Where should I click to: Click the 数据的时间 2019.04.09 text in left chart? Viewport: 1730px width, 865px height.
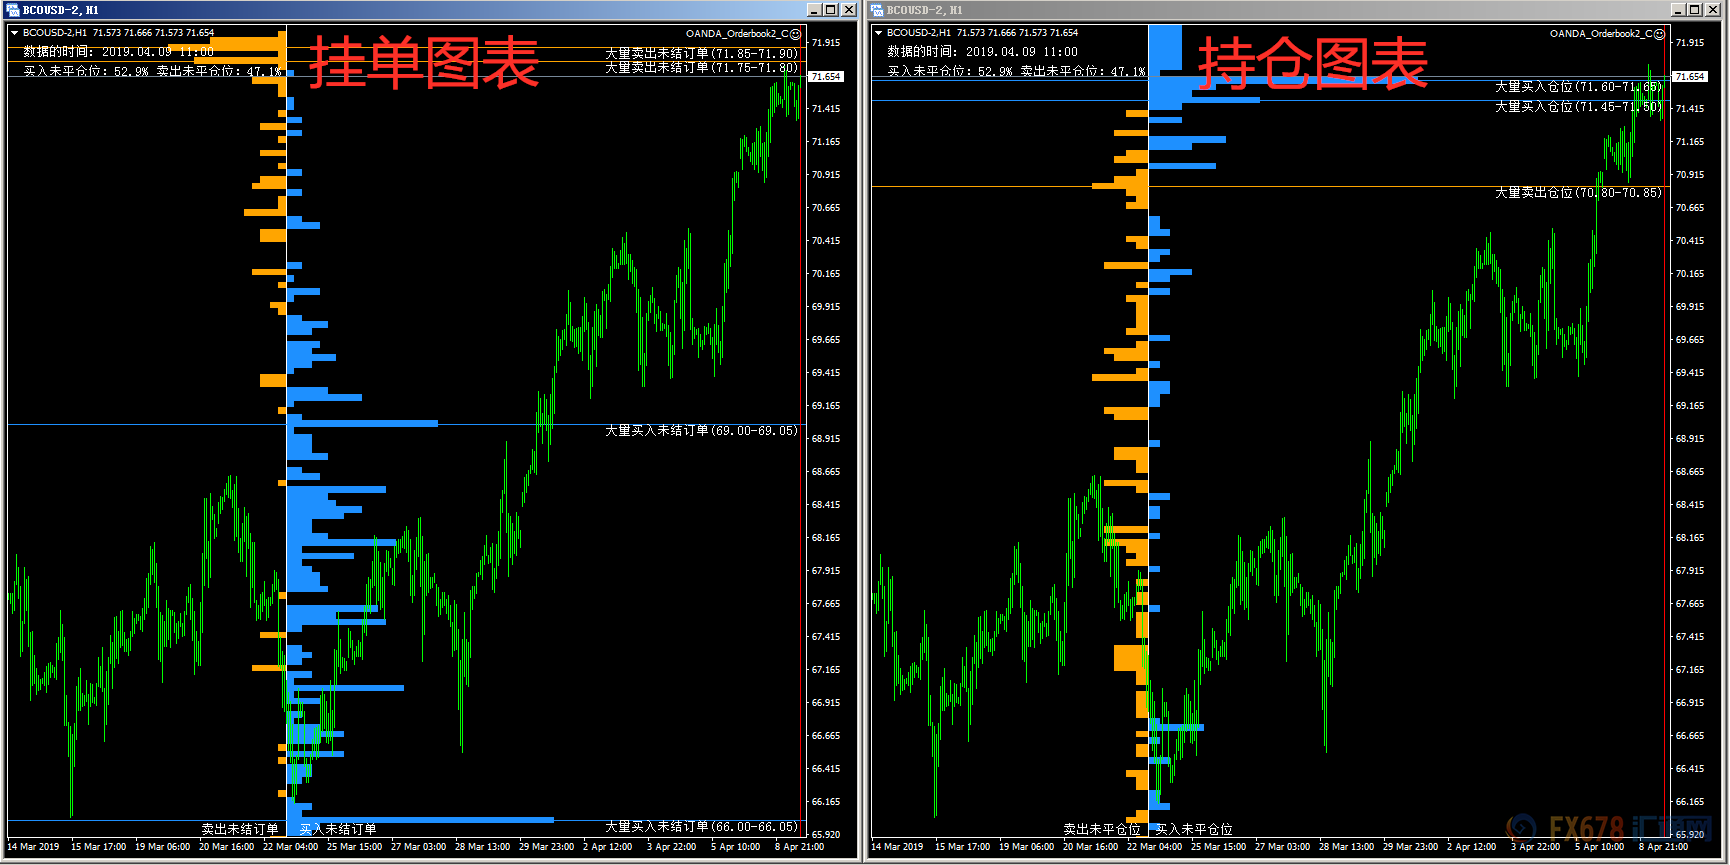118,52
